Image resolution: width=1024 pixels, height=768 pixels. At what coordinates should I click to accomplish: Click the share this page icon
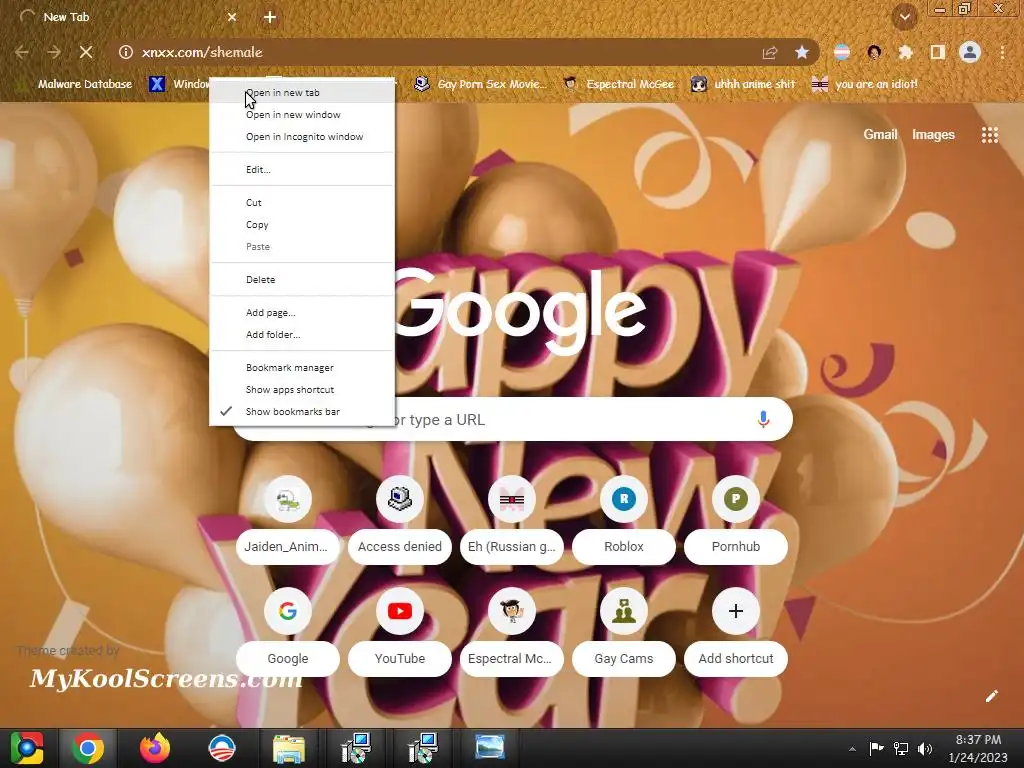pos(770,52)
